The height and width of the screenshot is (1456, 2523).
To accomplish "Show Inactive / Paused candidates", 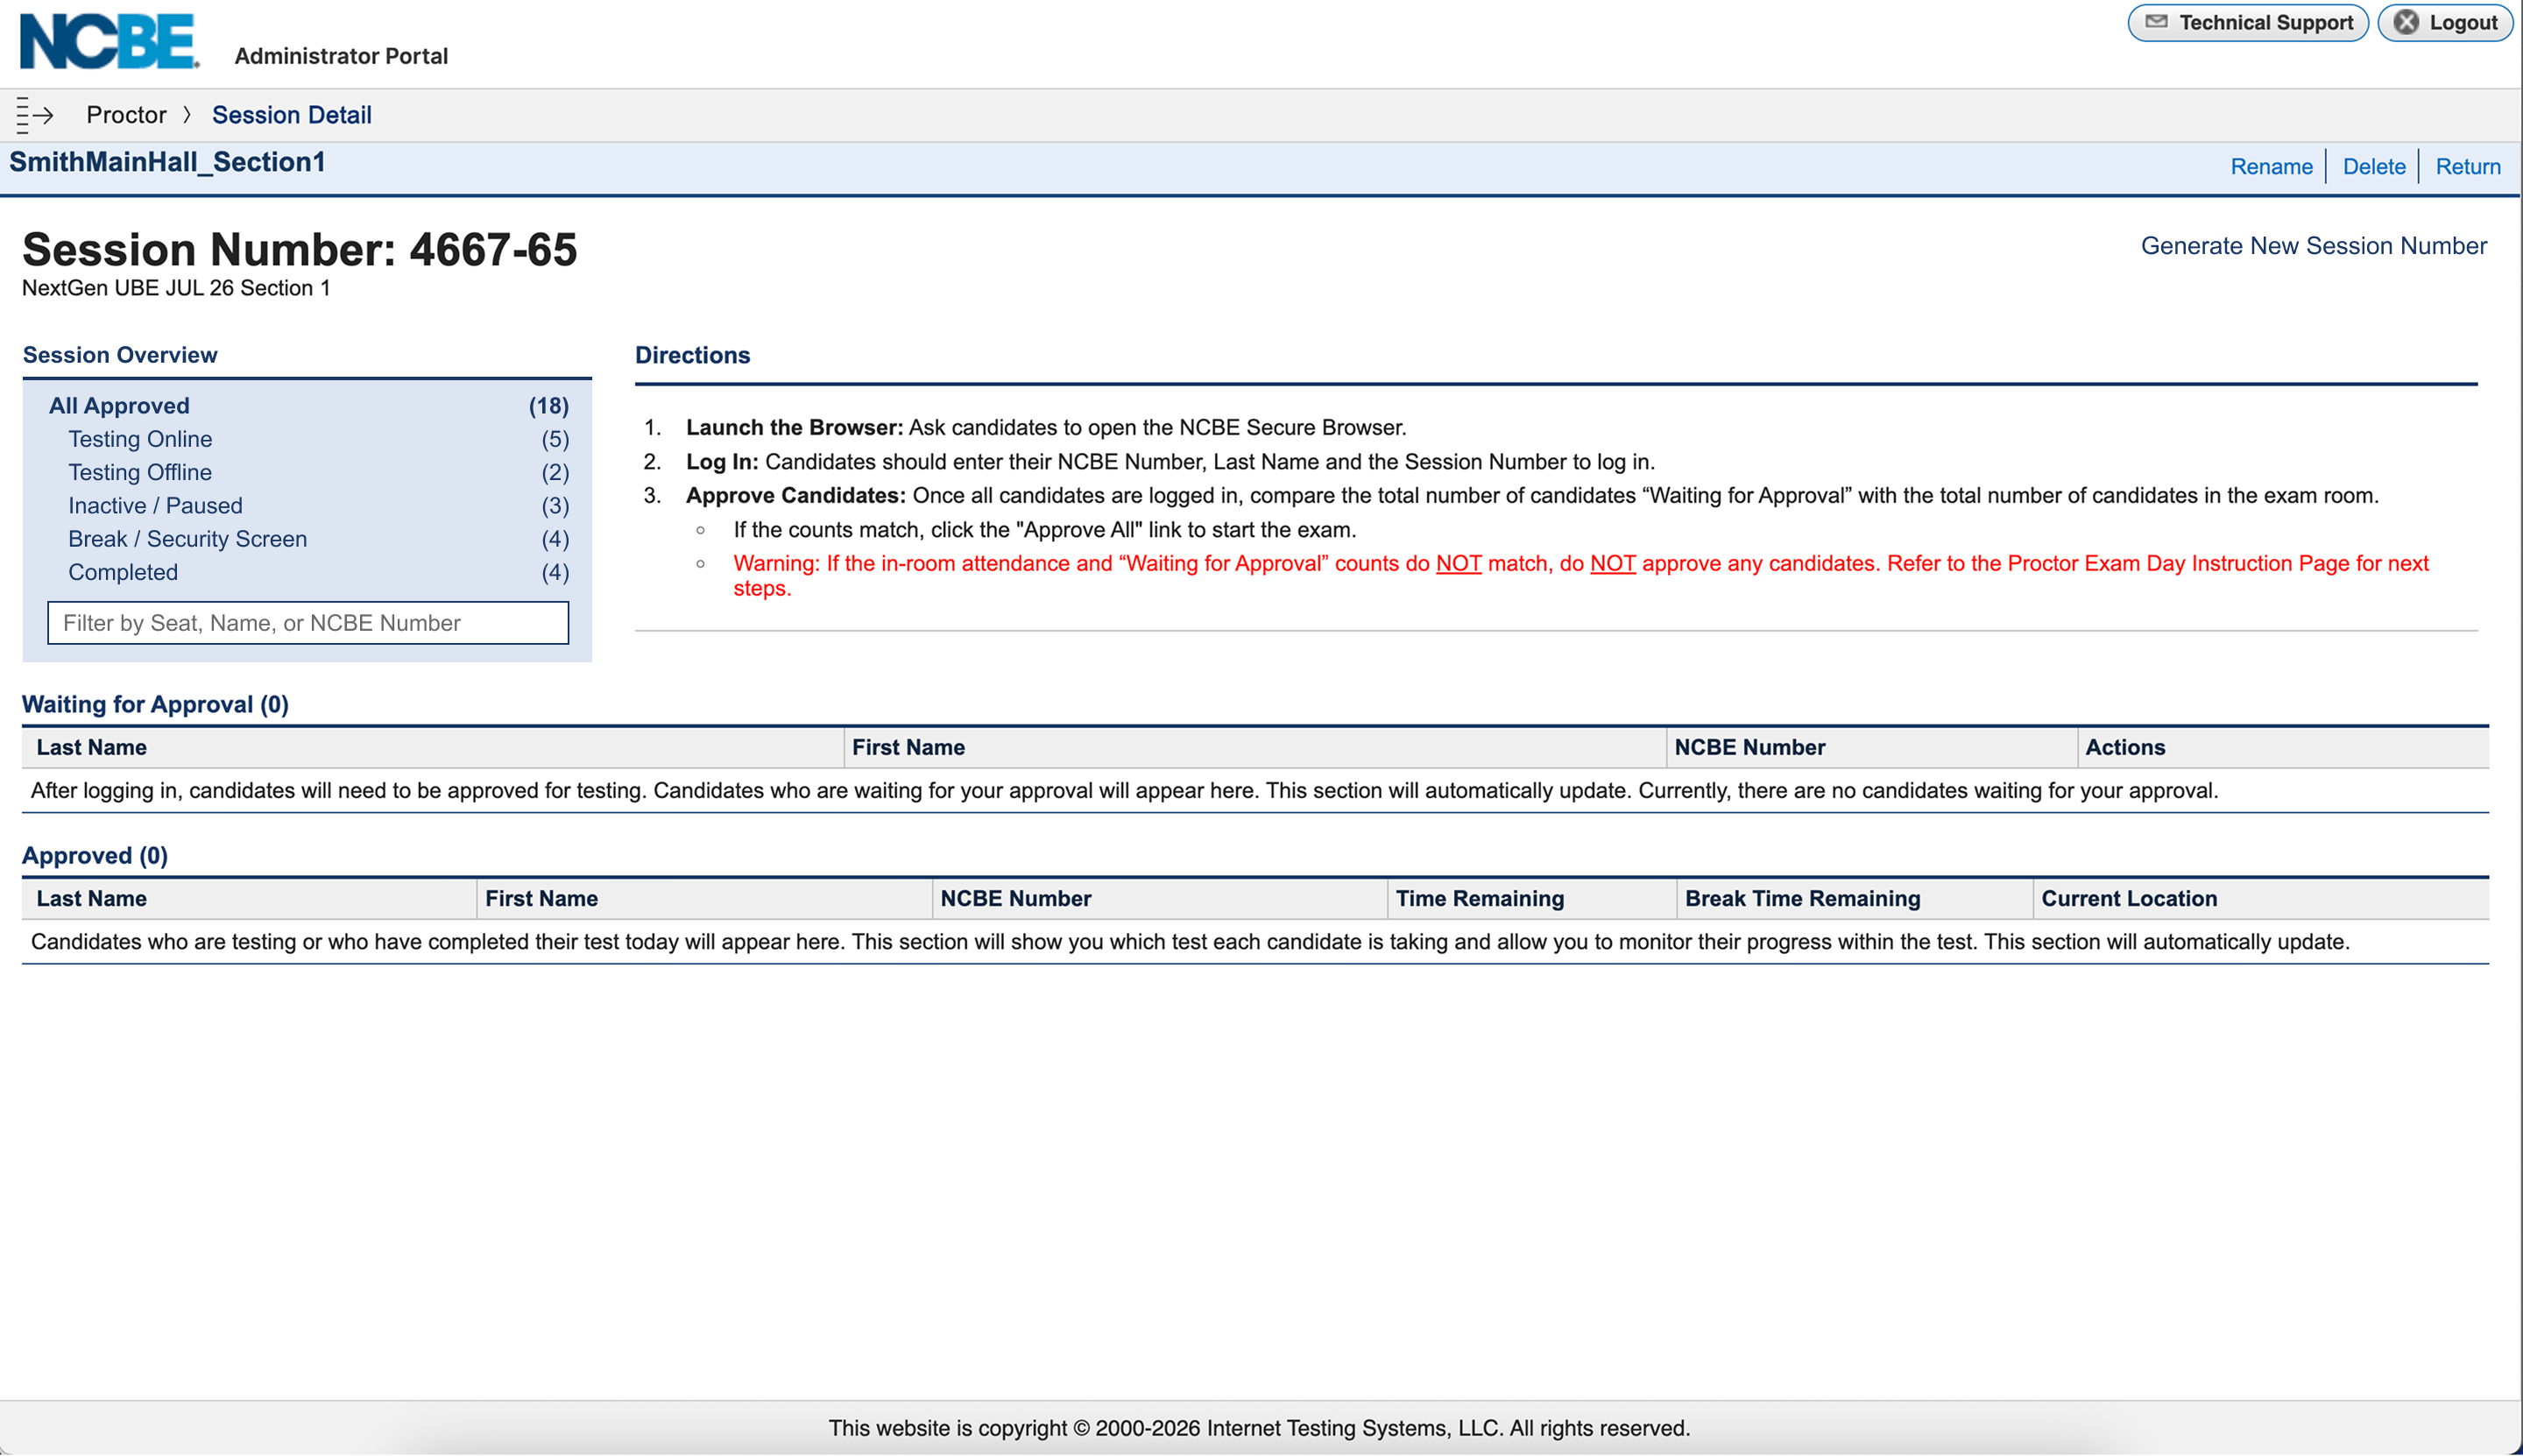I will click(155, 506).
